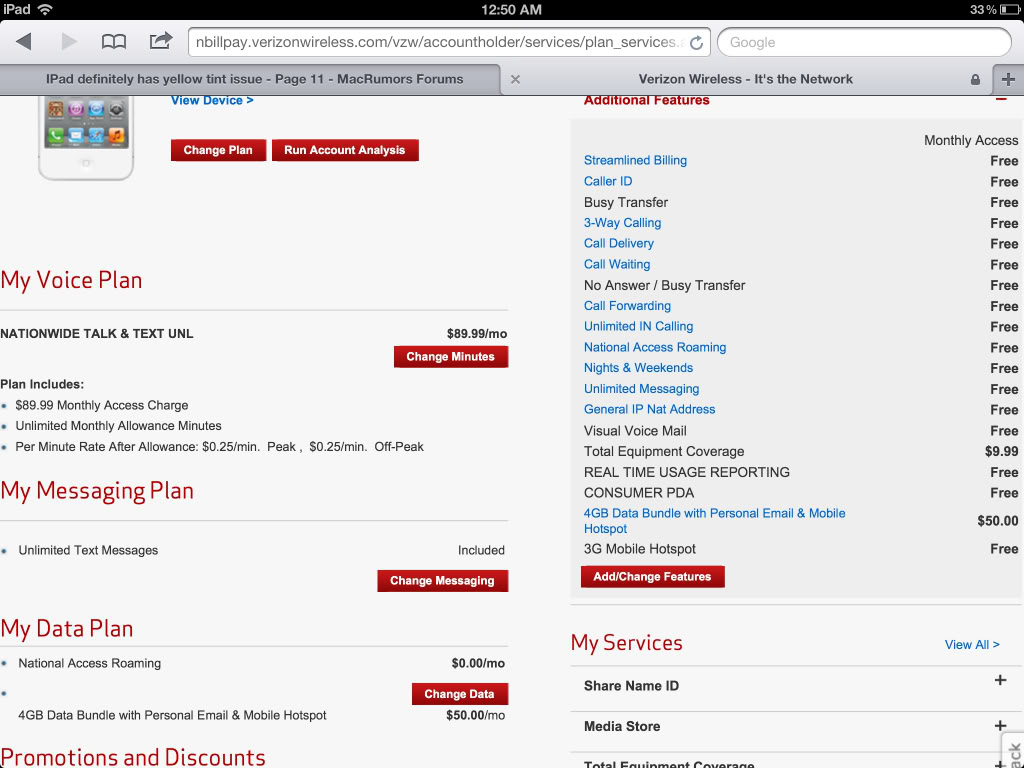Image resolution: width=1024 pixels, height=768 pixels.
Task: Click My Data Plan heading
Action: tap(67, 628)
